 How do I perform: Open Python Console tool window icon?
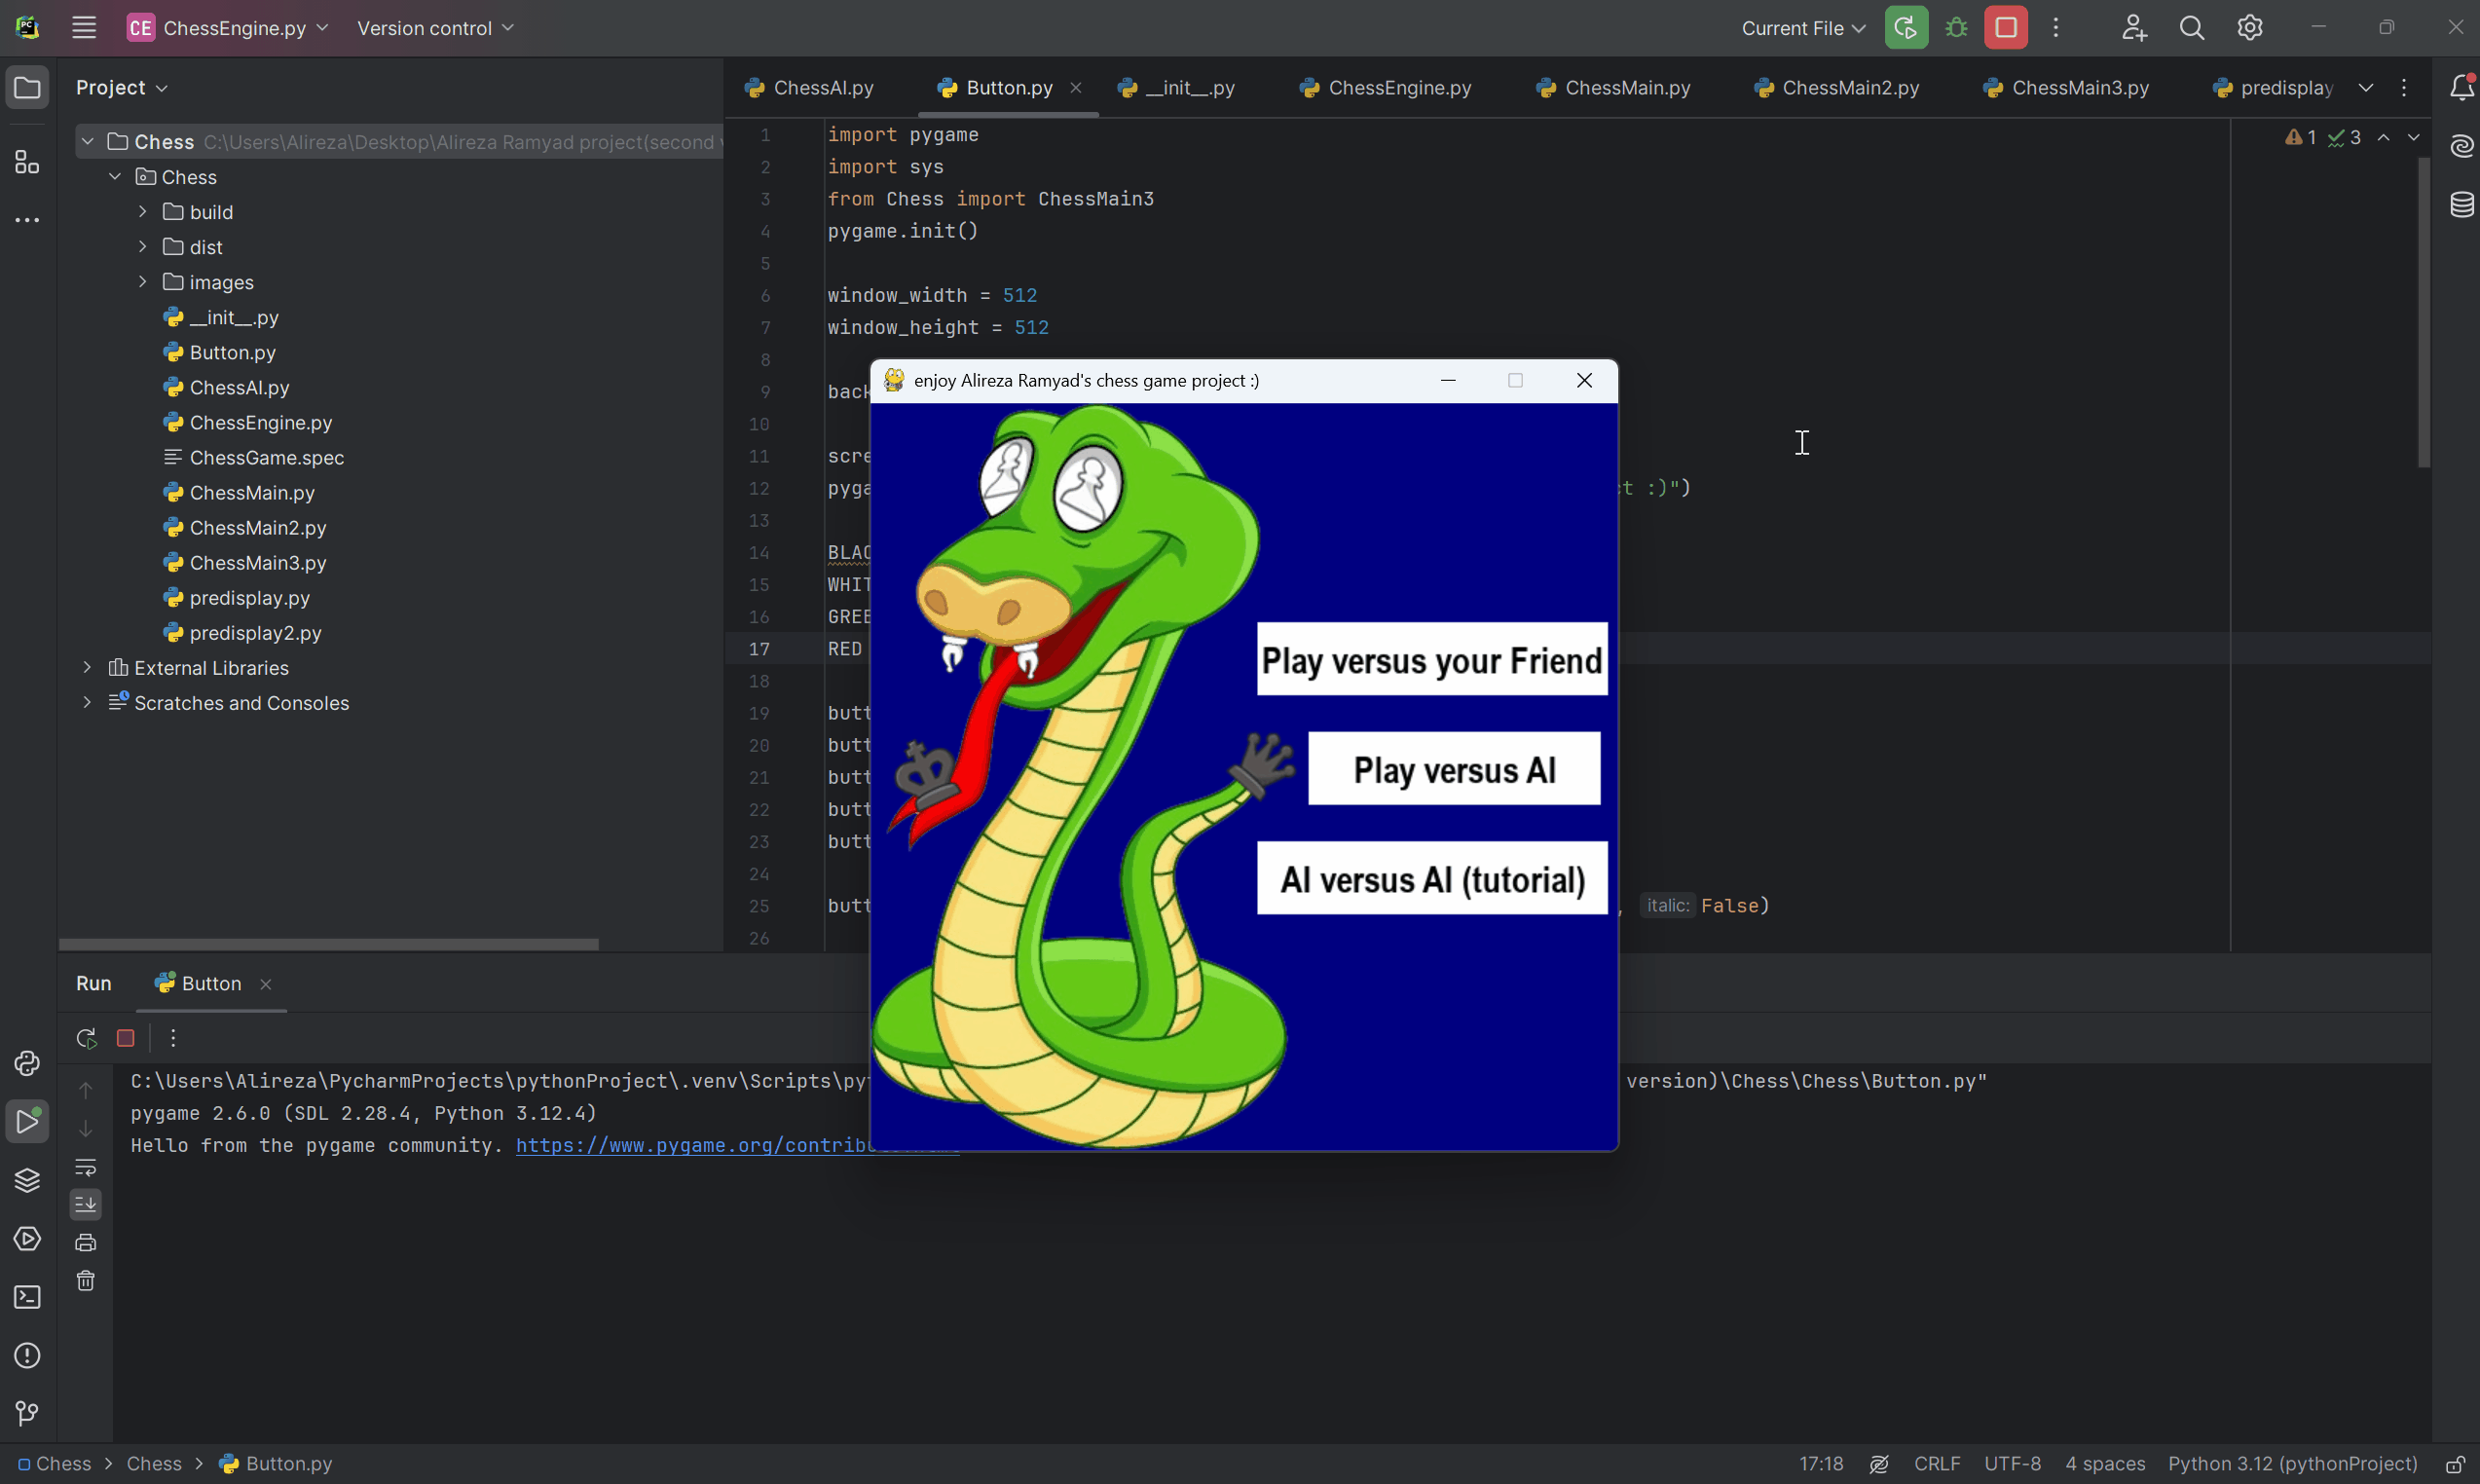27,1063
